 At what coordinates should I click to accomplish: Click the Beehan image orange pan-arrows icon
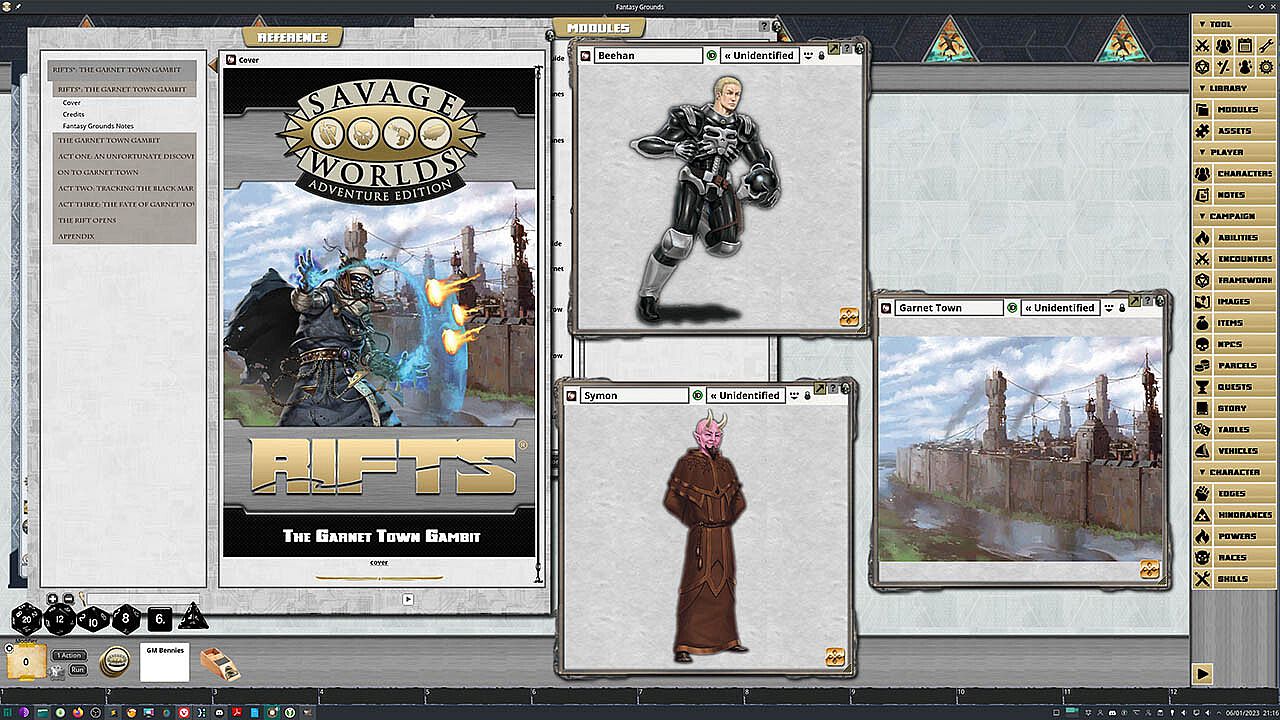[x=849, y=317]
